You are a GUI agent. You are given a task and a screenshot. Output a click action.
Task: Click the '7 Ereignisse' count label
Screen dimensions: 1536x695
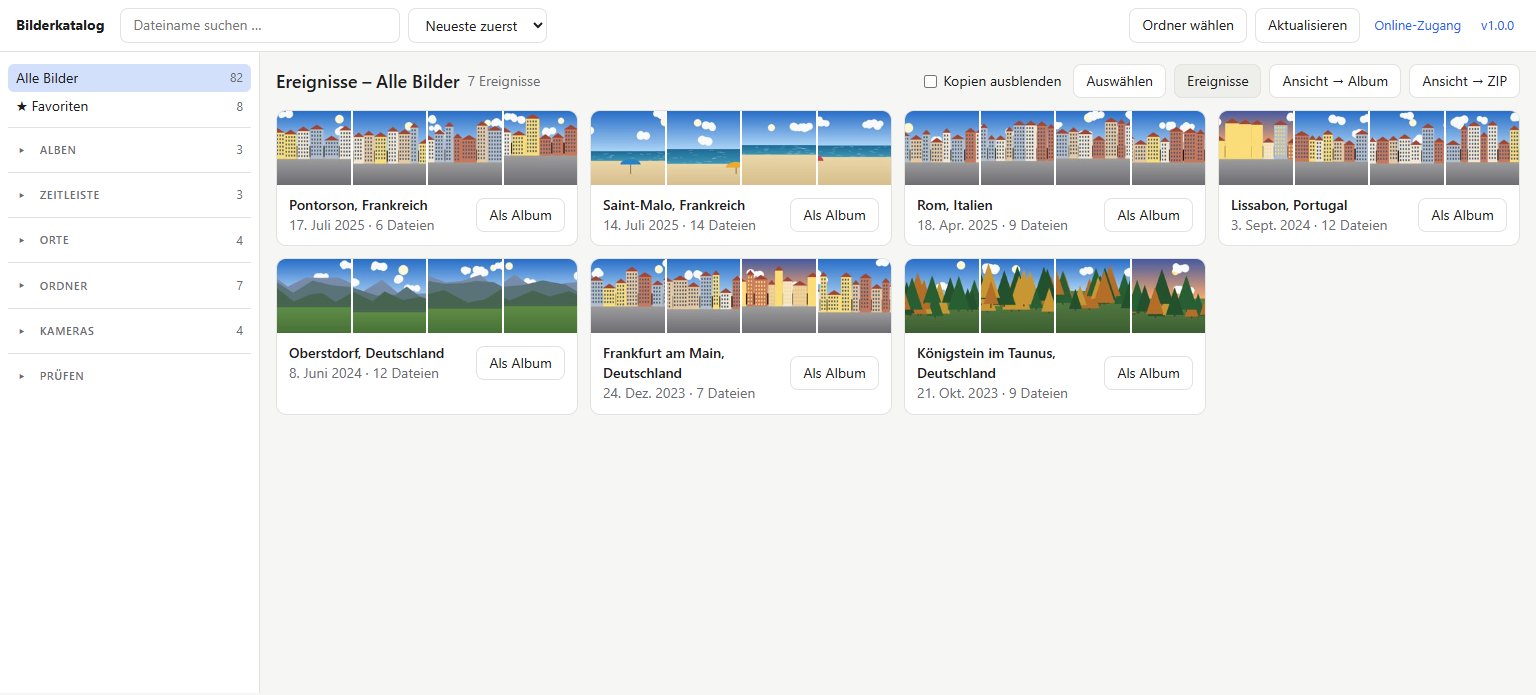click(x=504, y=81)
